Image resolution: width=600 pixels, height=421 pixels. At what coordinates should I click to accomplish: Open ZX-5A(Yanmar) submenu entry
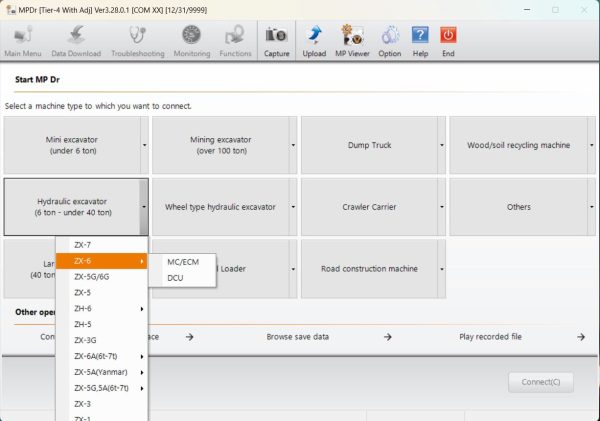click(x=102, y=372)
